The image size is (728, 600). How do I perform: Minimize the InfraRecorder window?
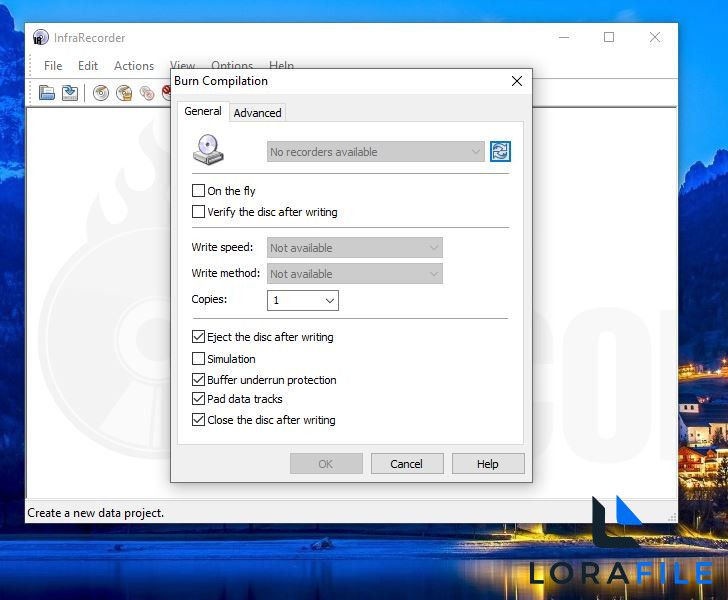pyautogui.click(x=564, y=37)
